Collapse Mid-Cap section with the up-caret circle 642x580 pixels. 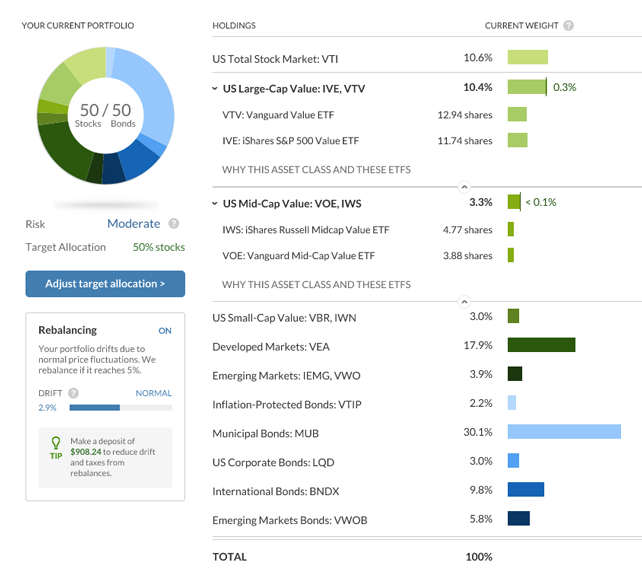(464, 302)
